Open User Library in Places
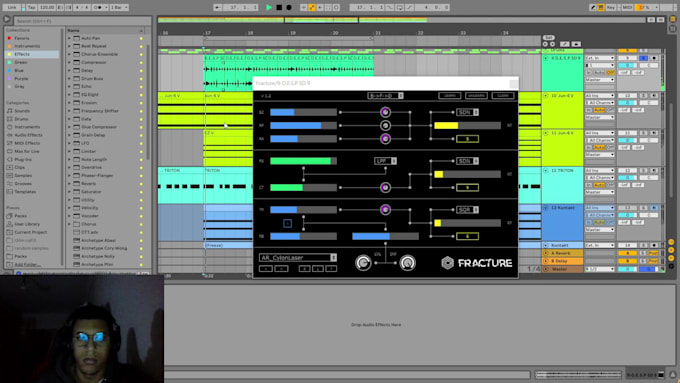Image resolution: width=680 pixels, height=383 pixels. pyautogui.click(x=27, y=224)
